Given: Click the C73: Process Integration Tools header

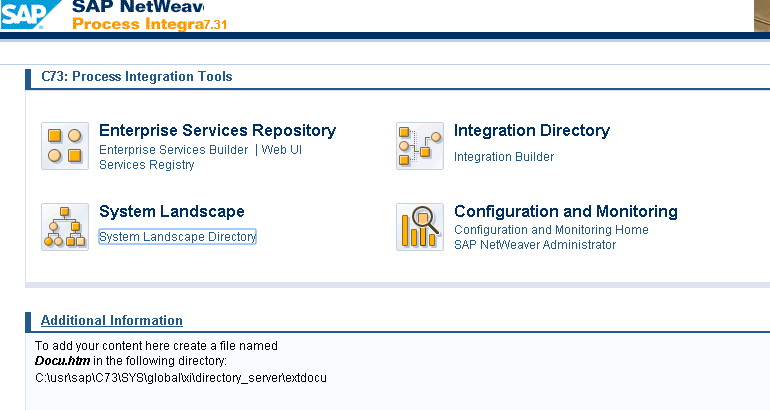Looking at the screenshot, I should point(136,77).
